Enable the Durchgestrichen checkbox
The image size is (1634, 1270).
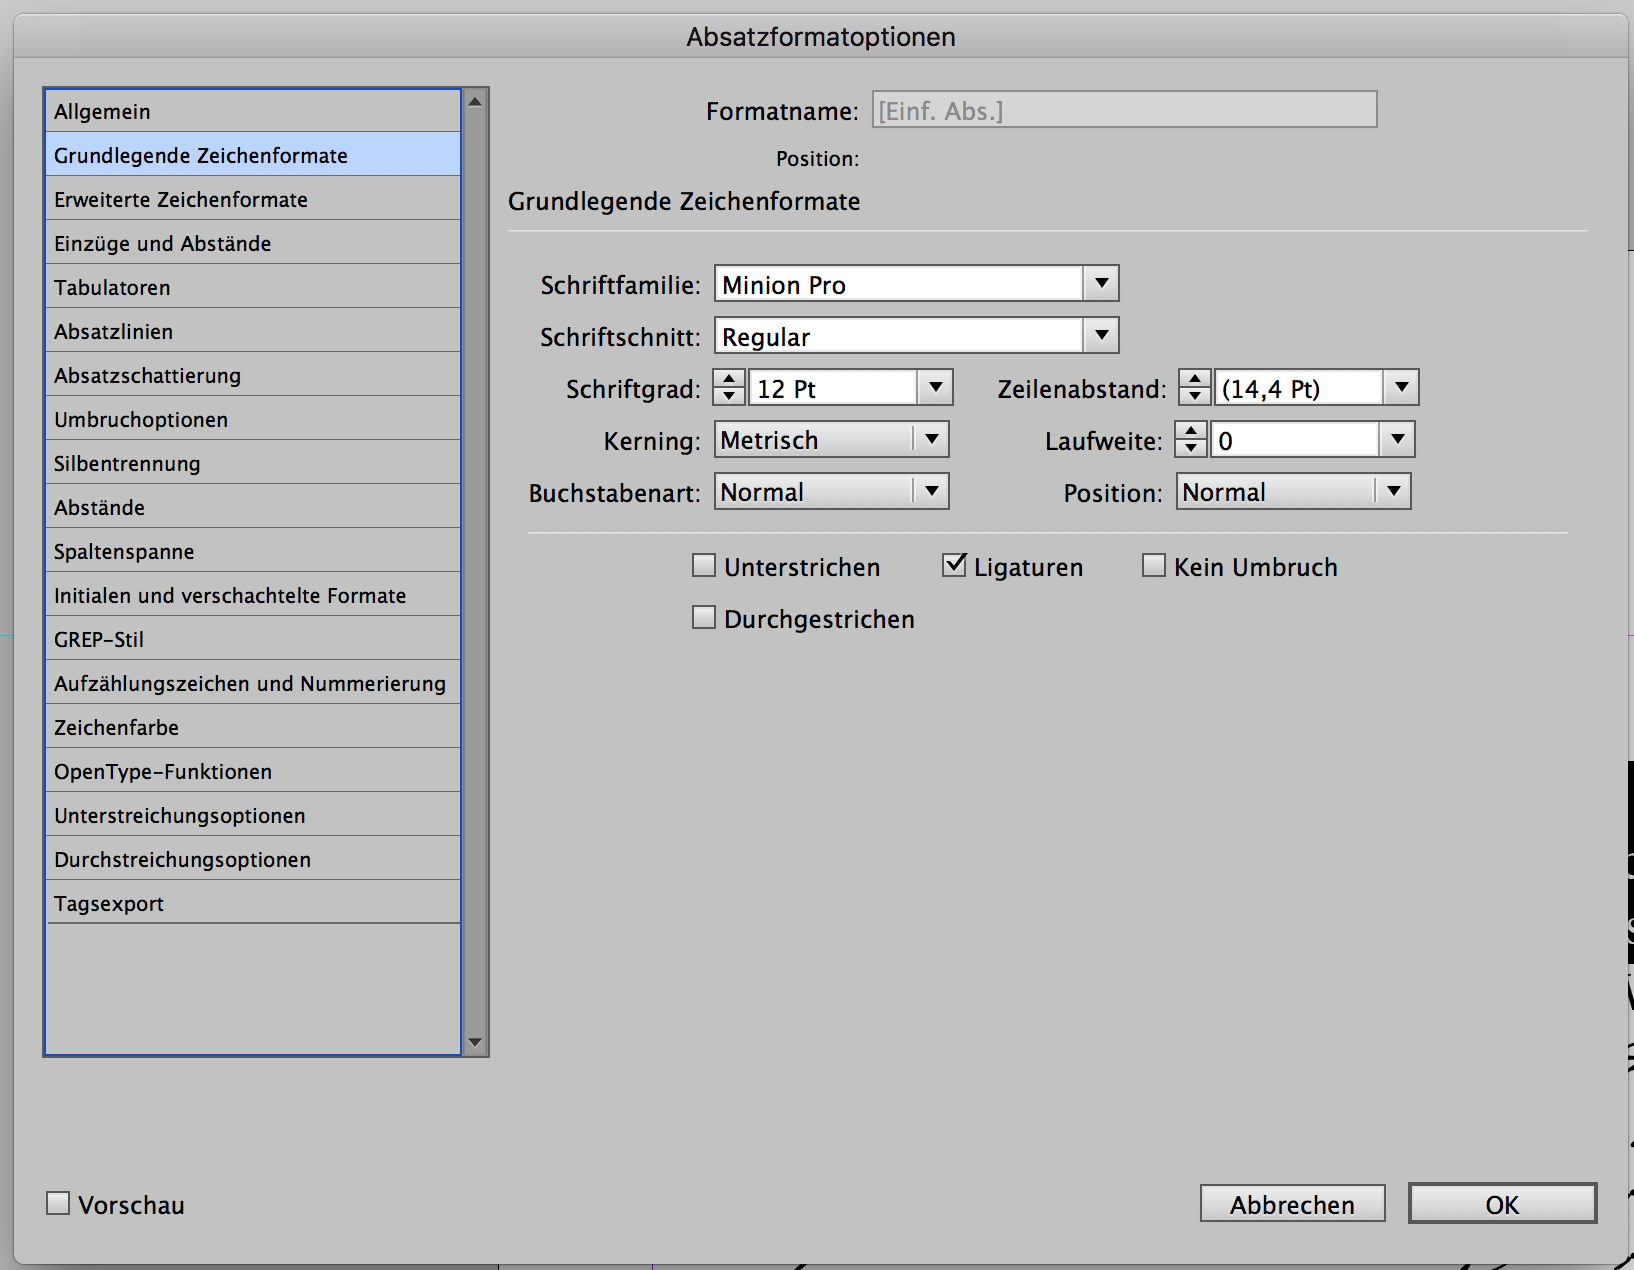pos(704,618)
